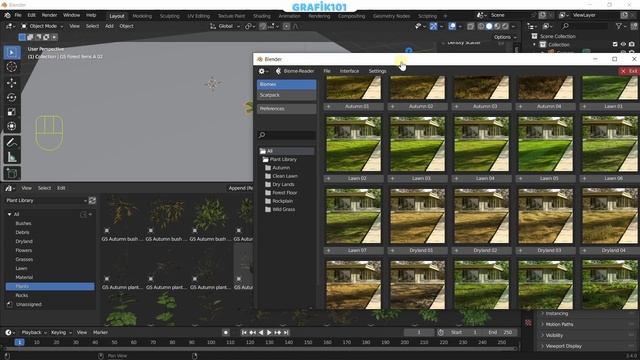Viewport: 640px width, 360px height.
Task: Select the Grasses catalog
Action: pos(24,260)
